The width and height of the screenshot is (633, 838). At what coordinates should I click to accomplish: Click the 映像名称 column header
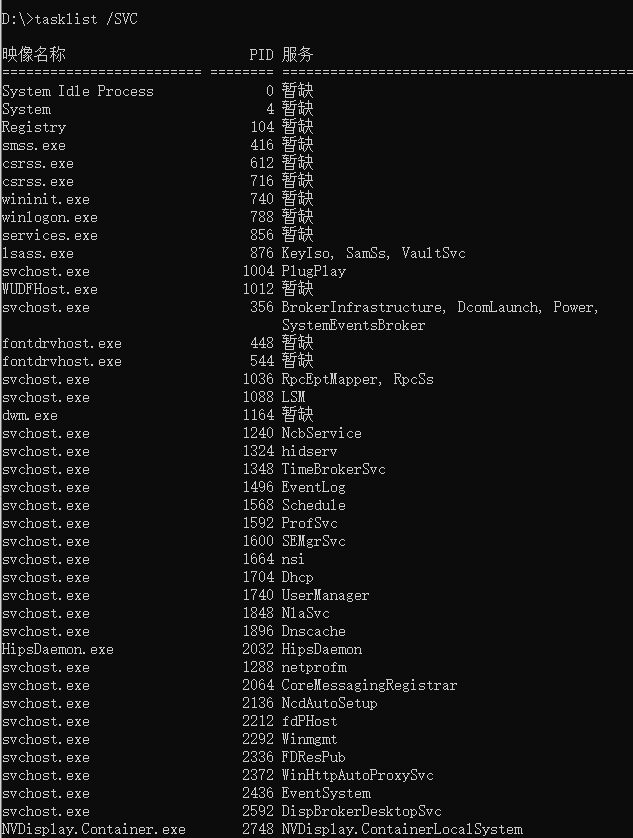[33, 54]
